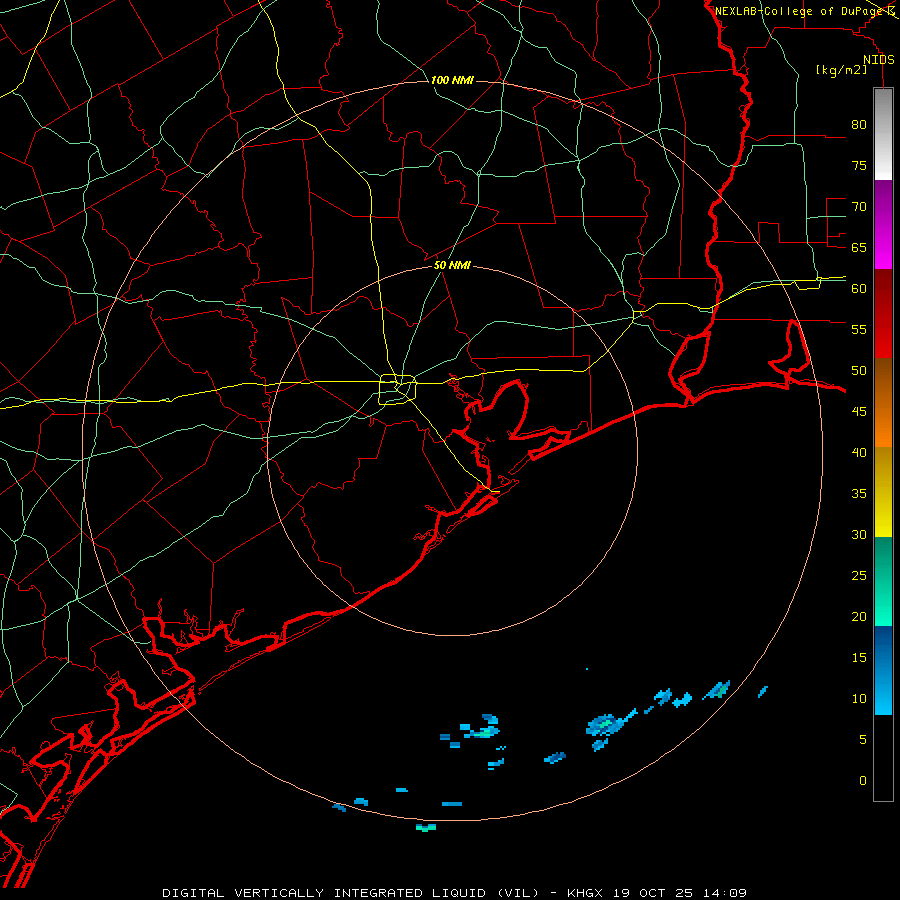Click the "KHGX" station ID in footer

point(584,893)
